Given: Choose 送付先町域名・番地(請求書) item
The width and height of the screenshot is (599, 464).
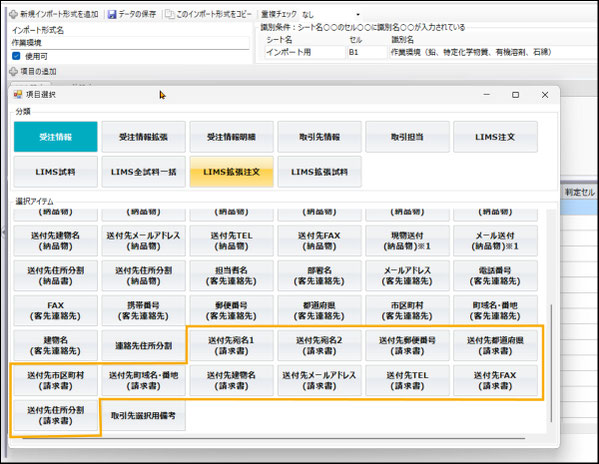Looking at the screenshot, I should [x=144, y=380].
